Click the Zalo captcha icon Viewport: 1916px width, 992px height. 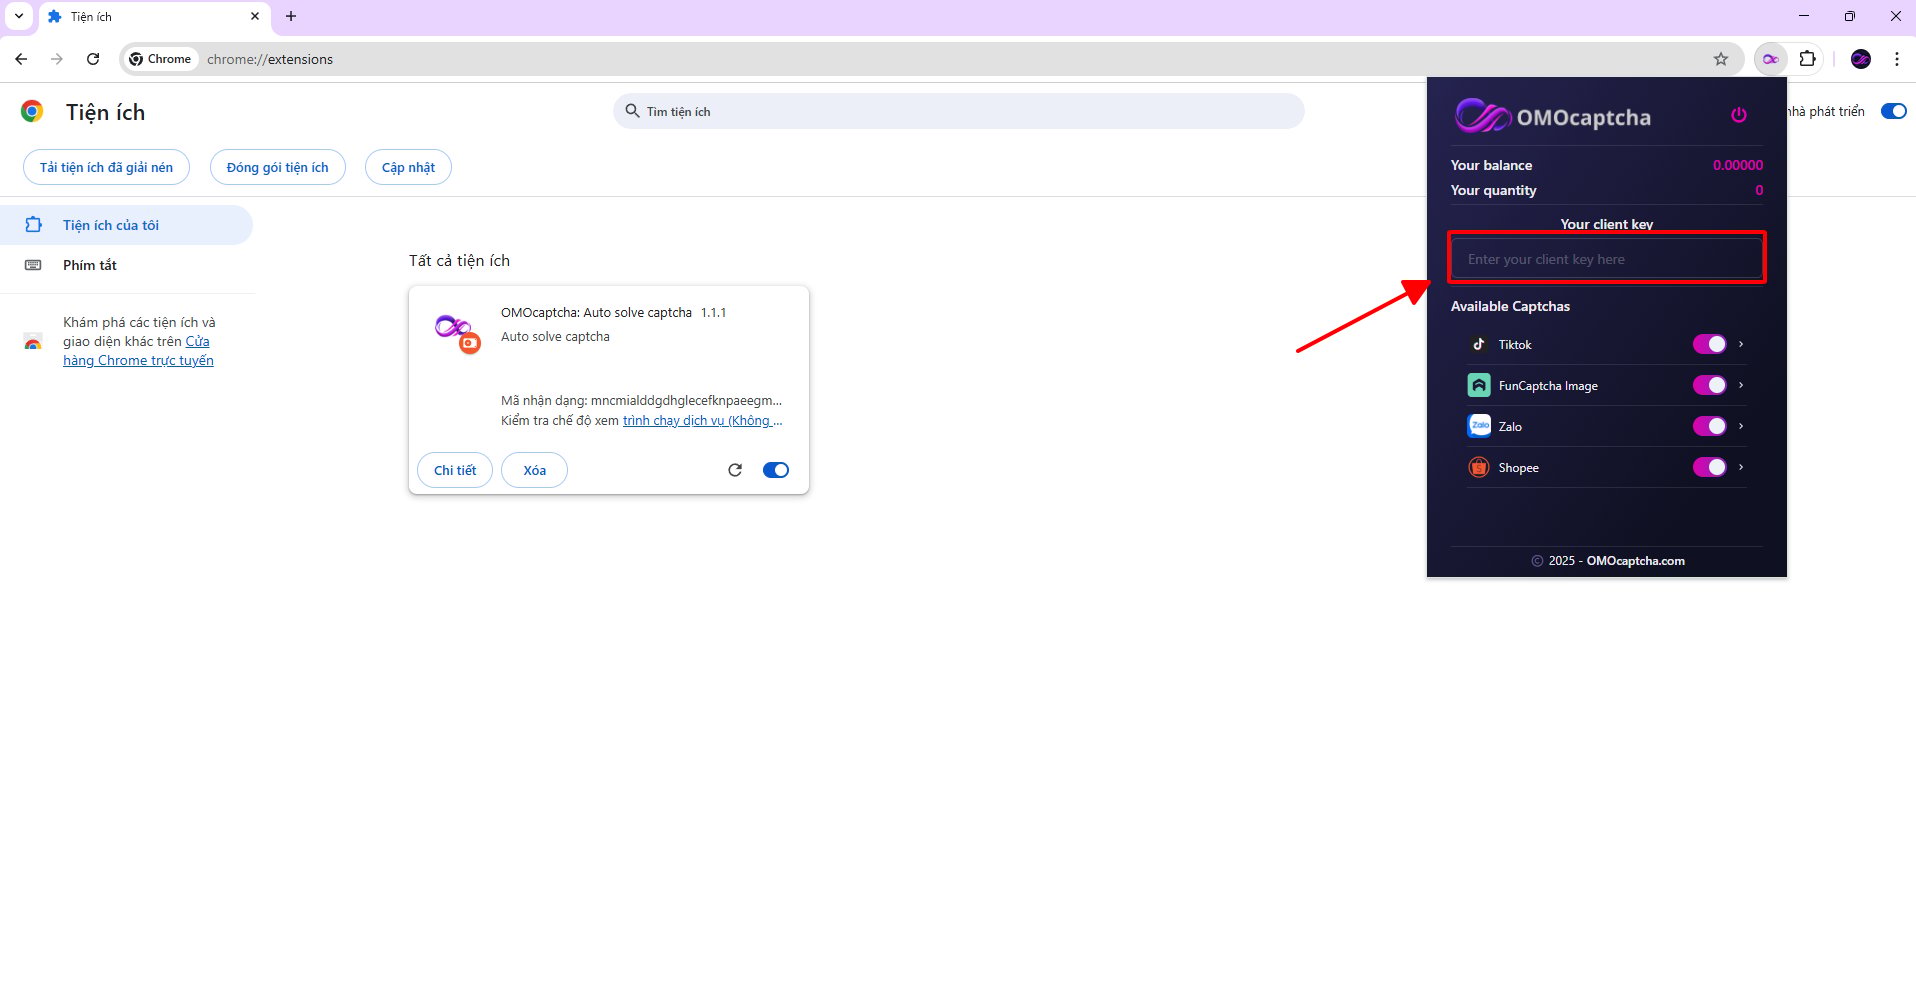tap(1479, 426)
